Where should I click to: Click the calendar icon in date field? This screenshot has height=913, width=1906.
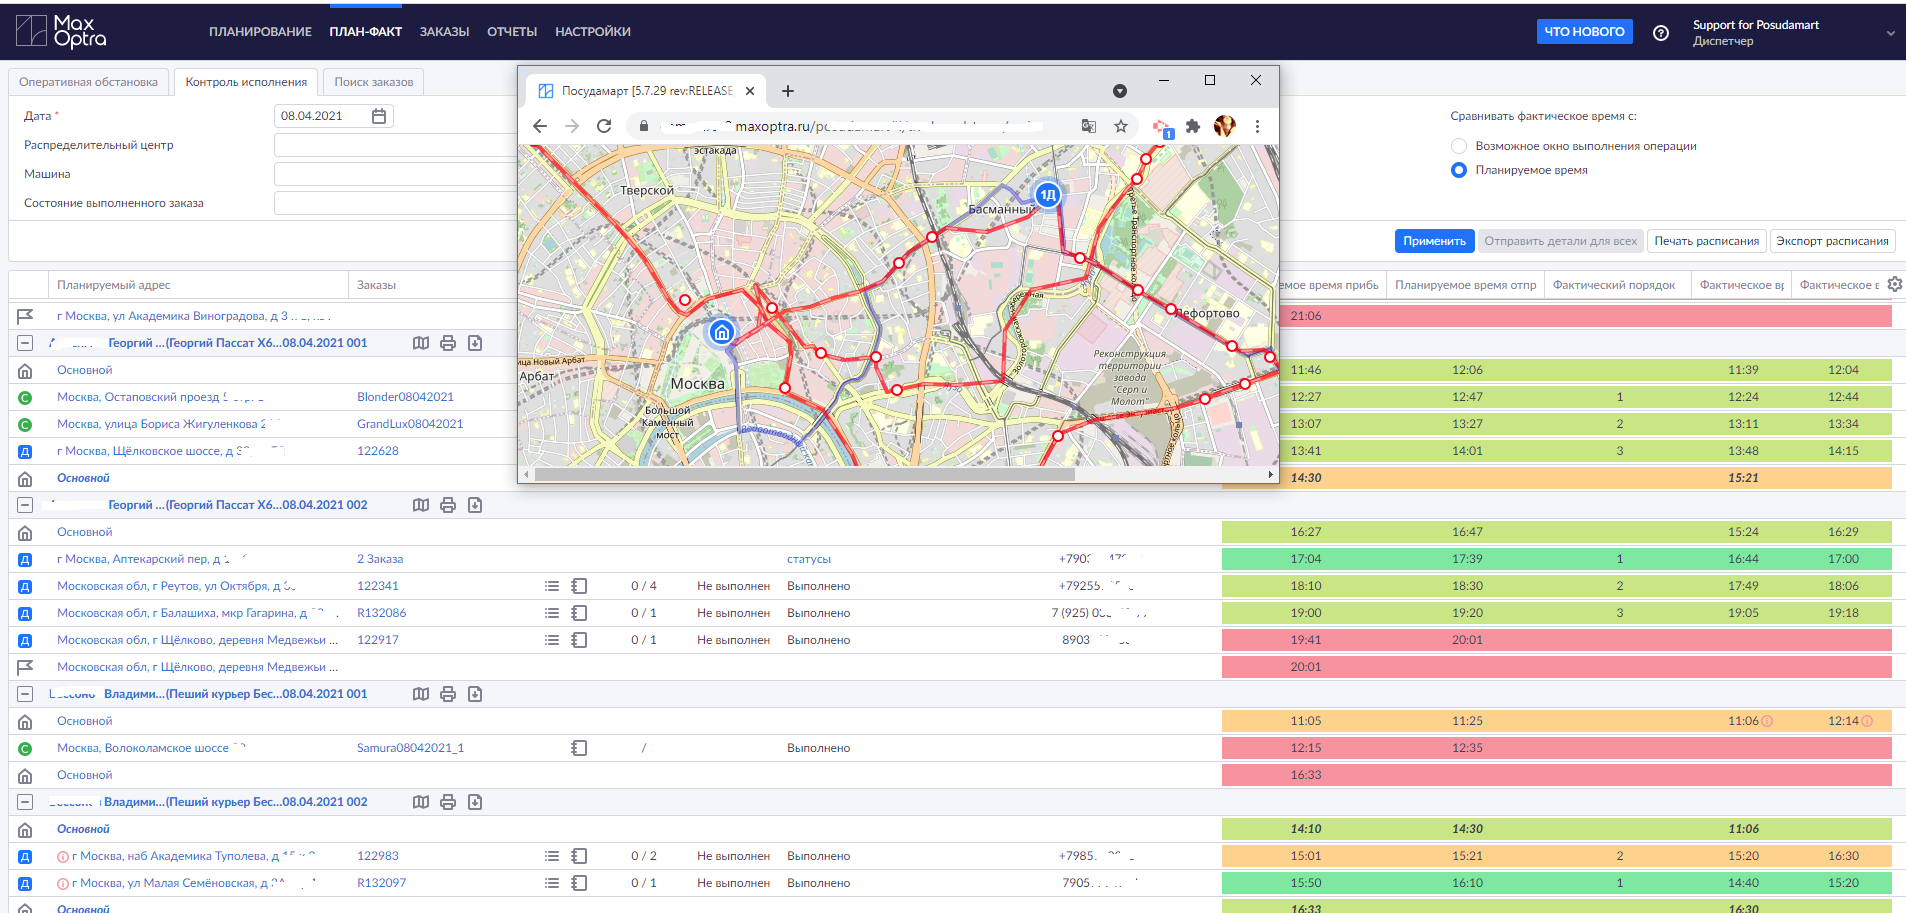(x=379, y=116)
